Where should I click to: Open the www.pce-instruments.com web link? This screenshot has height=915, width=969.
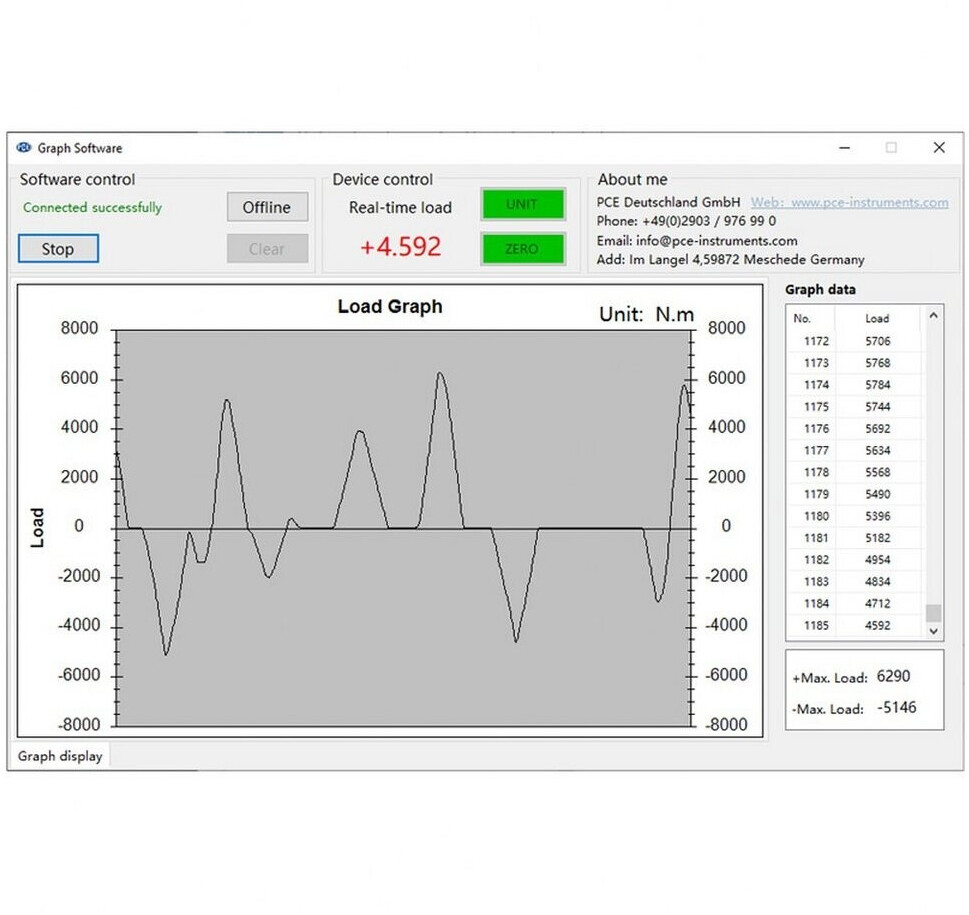coord(849,202)
